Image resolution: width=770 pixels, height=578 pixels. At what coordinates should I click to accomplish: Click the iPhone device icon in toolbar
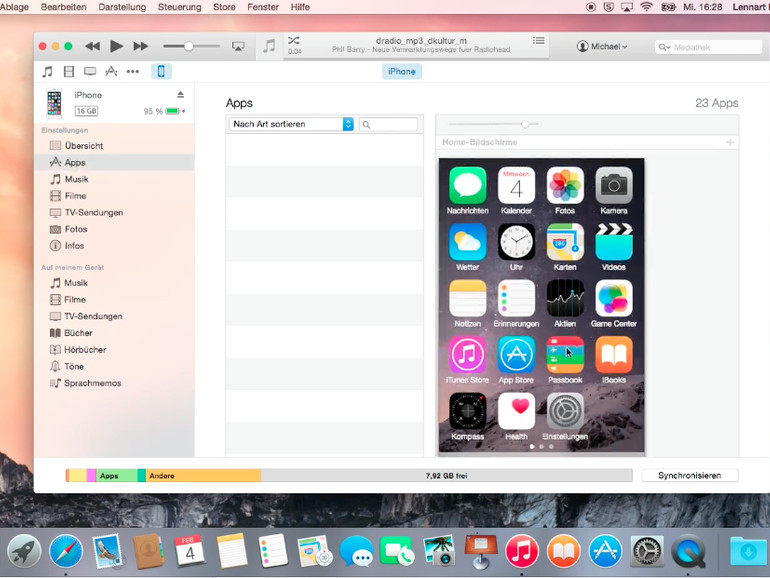click(x=161, y=72)
